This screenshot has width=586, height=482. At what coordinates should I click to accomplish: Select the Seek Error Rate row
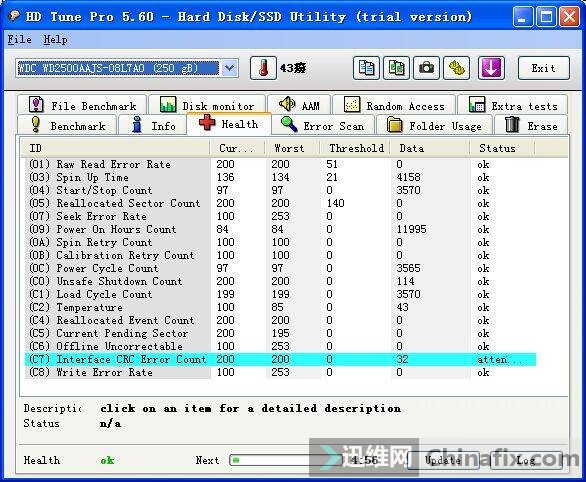pos(280,216)
